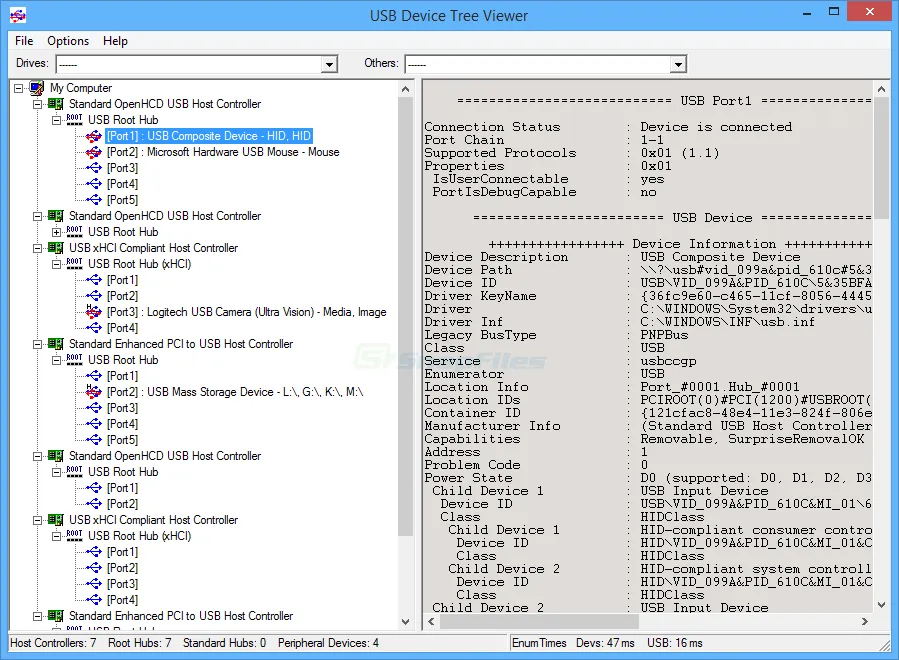
Task: Click the device tree vertical scrollbar thumb
Action: pyautogui.click(x=405, y=317)
